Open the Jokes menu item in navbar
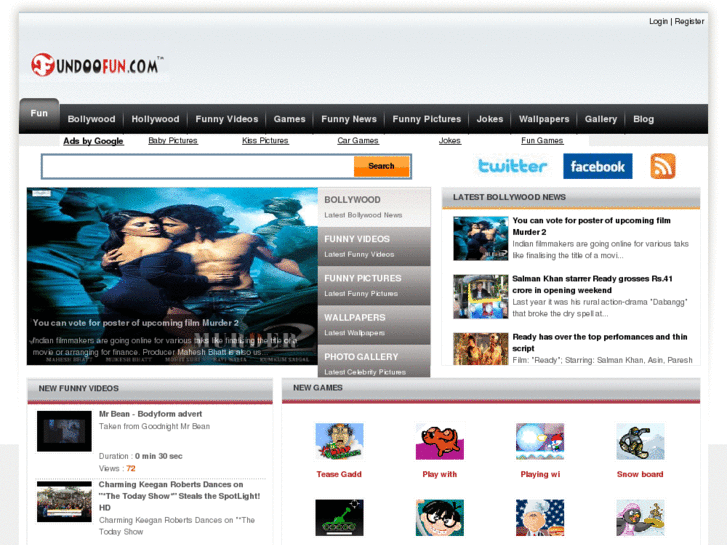Viewport: 727px width, 545px height. coord(490,119)
